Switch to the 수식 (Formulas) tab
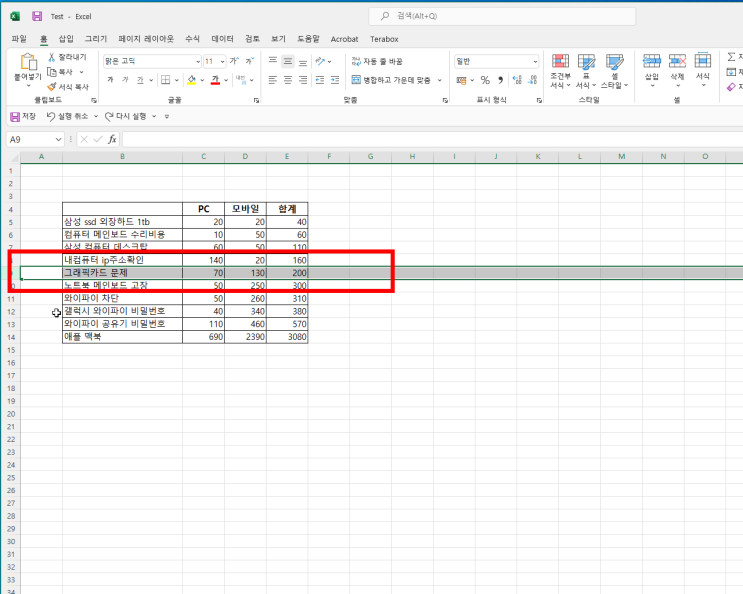 (x=192, y=39)
